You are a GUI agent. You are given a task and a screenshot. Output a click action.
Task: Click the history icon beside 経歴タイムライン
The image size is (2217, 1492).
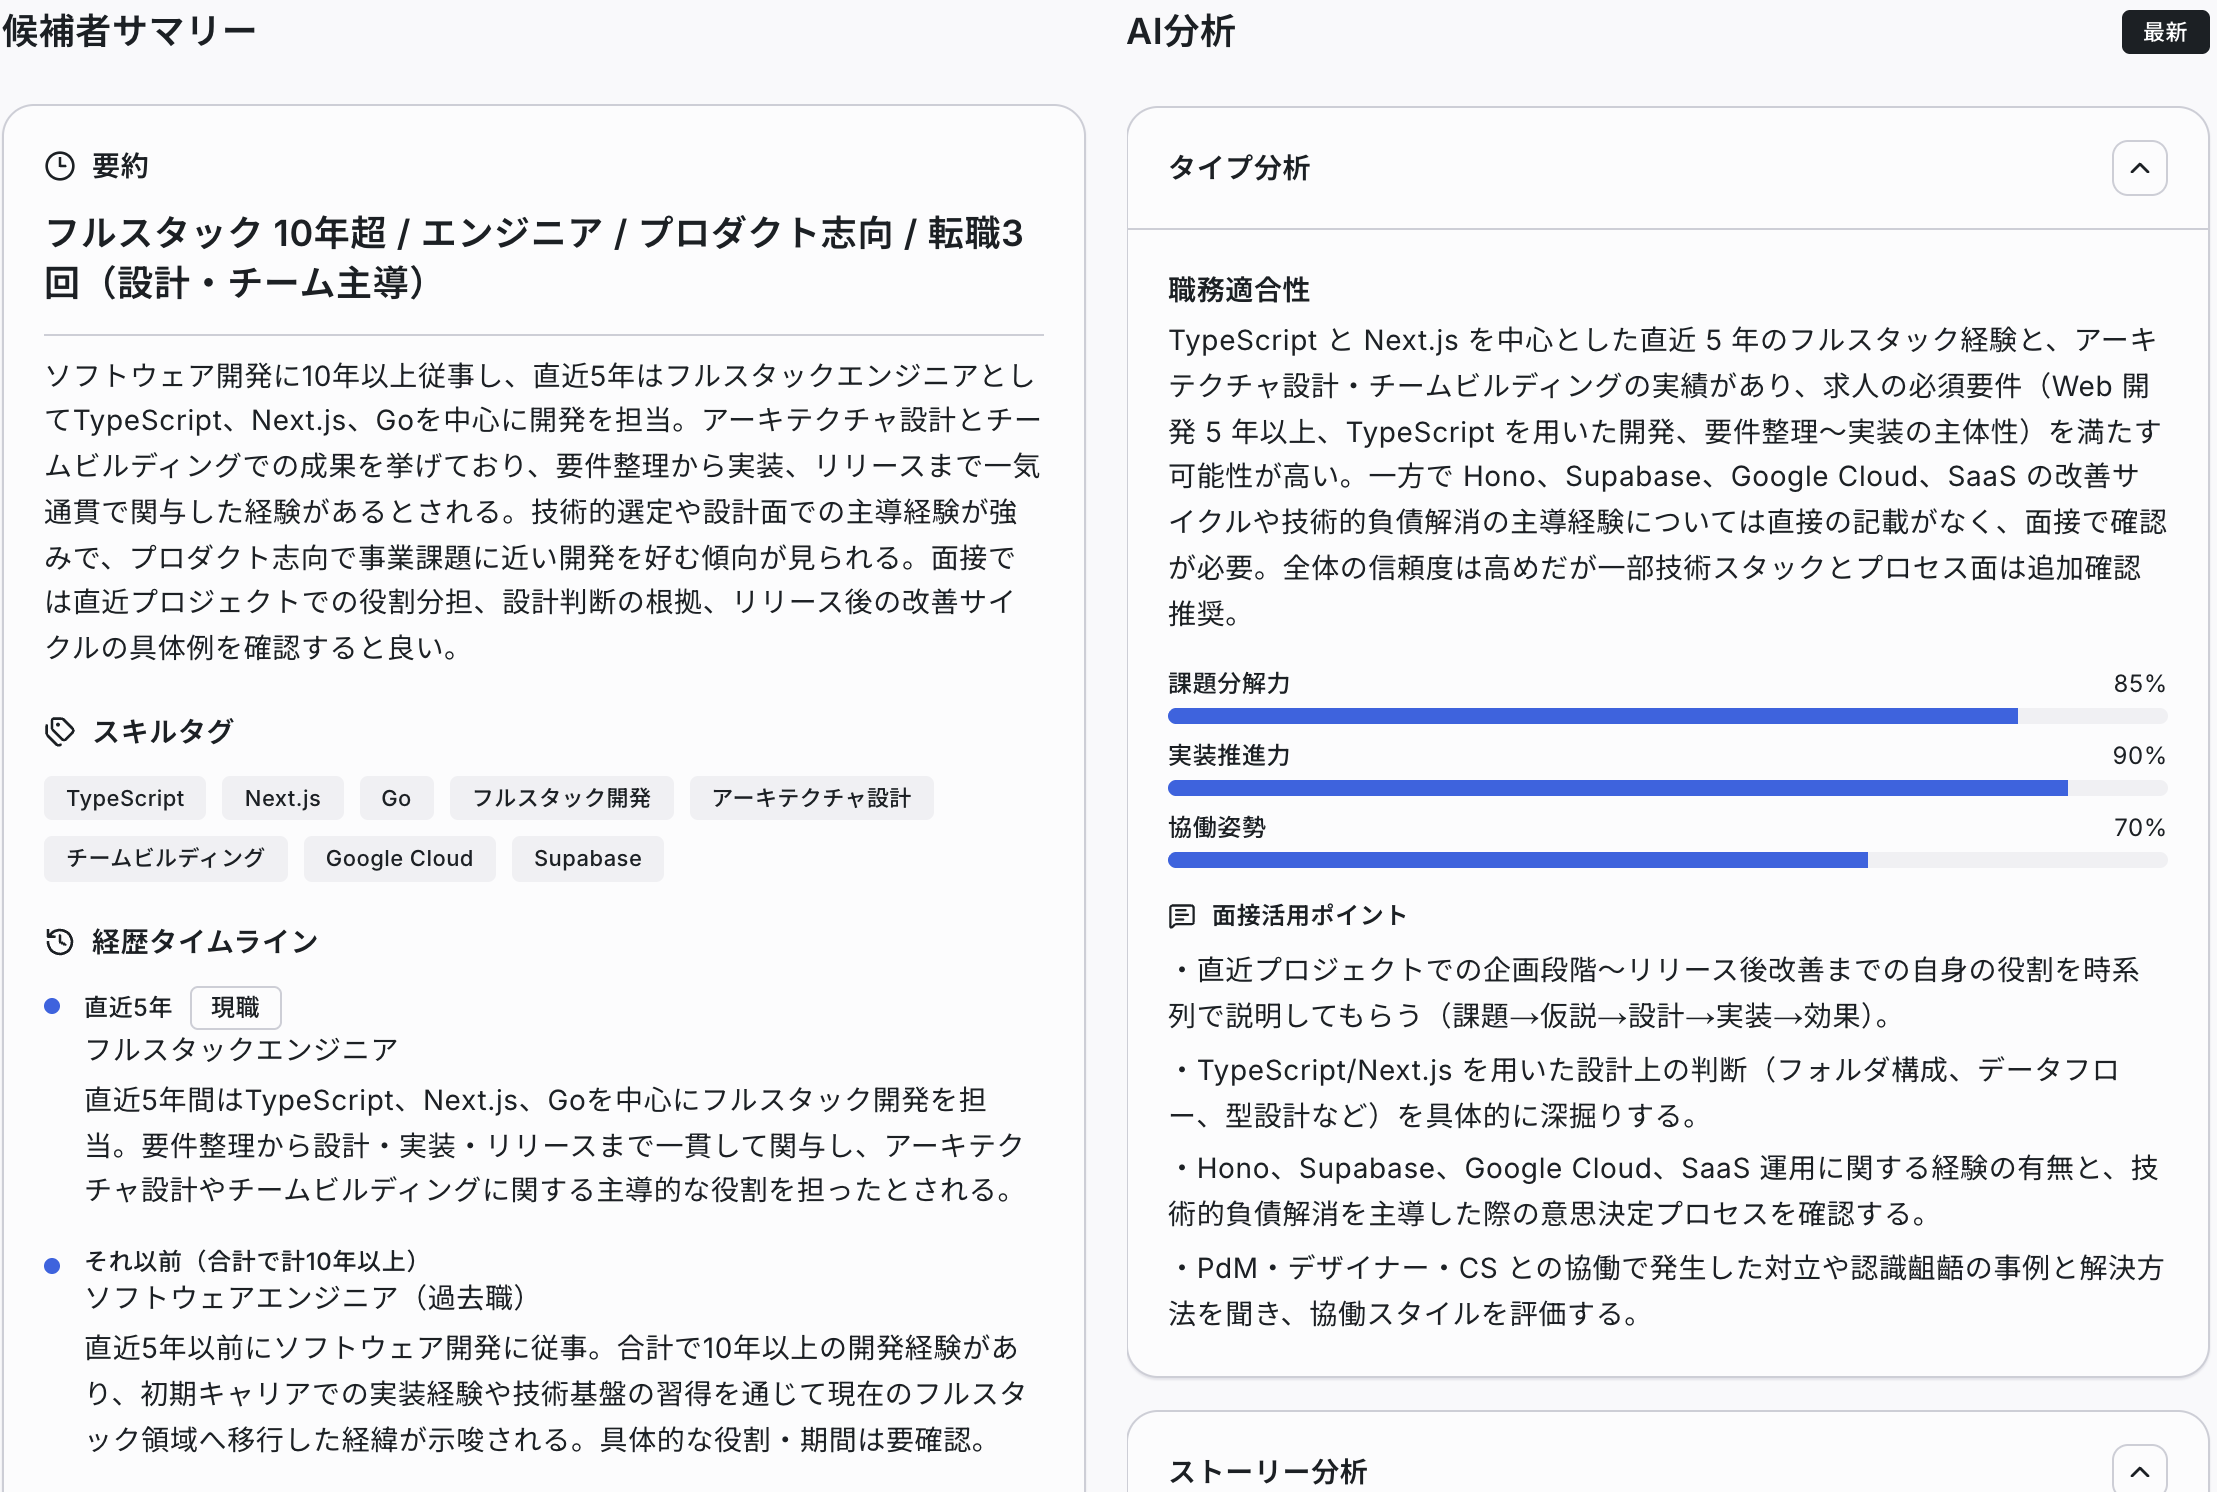(60, 941)
